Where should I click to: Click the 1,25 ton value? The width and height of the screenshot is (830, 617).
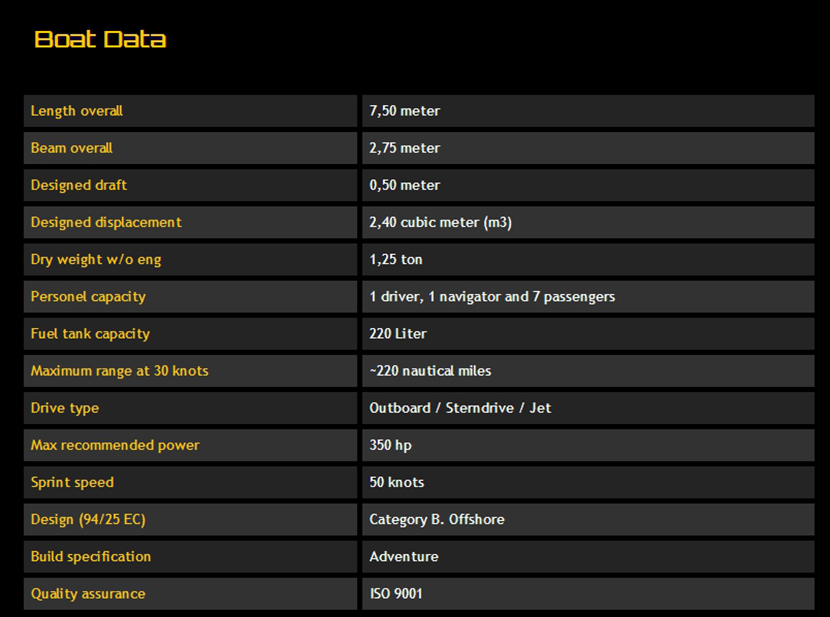tap(396, 259)
